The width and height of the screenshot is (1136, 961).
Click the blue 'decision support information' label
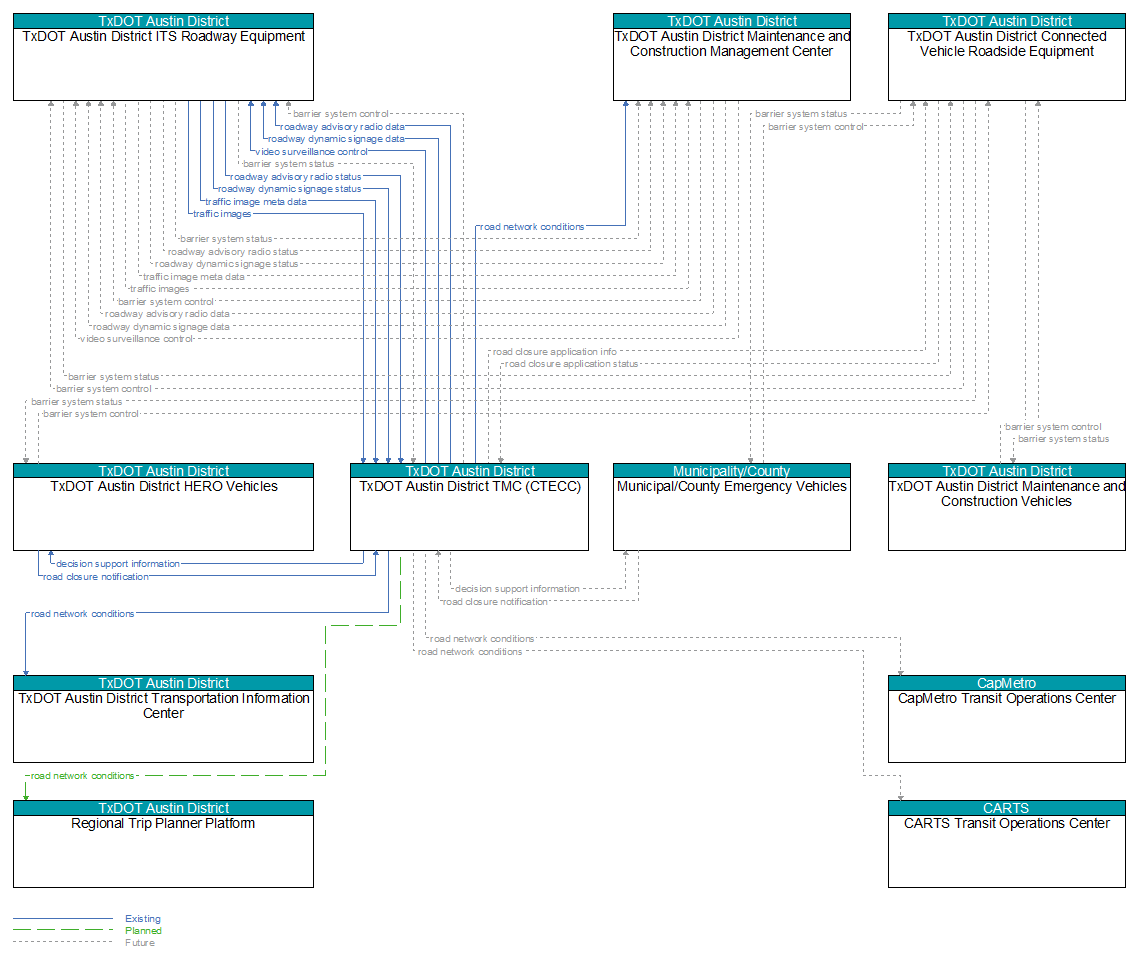[x=118, y=564]
